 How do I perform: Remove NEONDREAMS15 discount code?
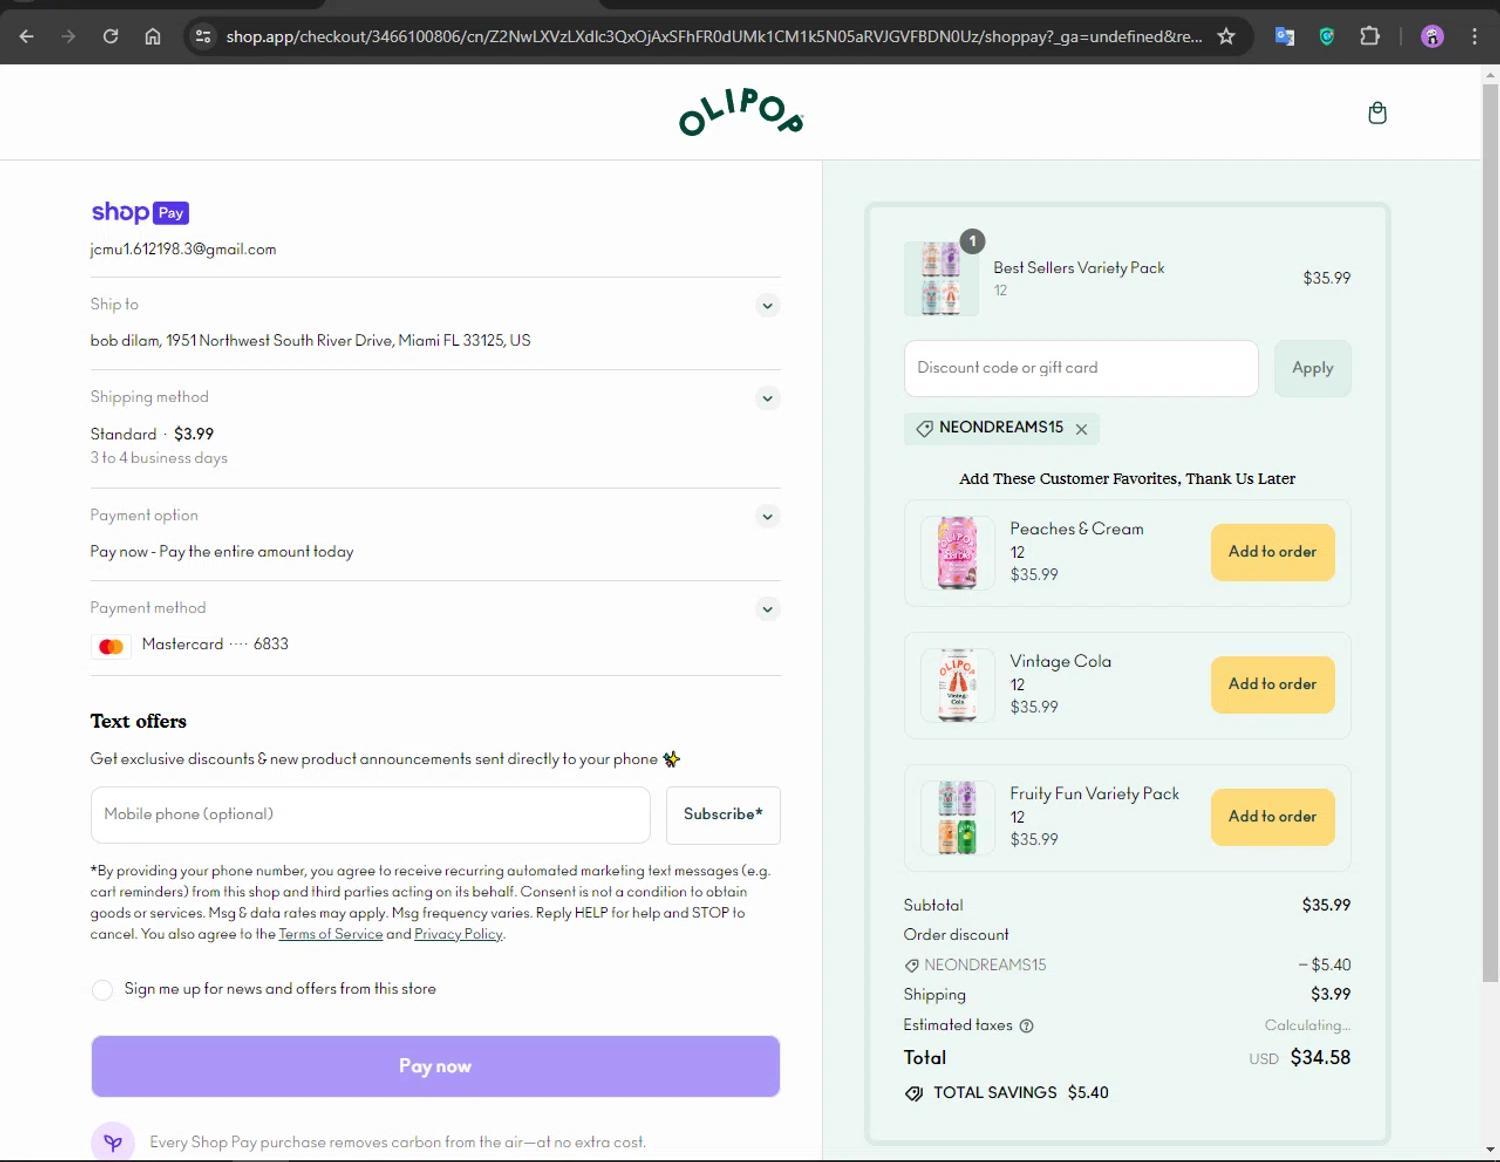1081,429
